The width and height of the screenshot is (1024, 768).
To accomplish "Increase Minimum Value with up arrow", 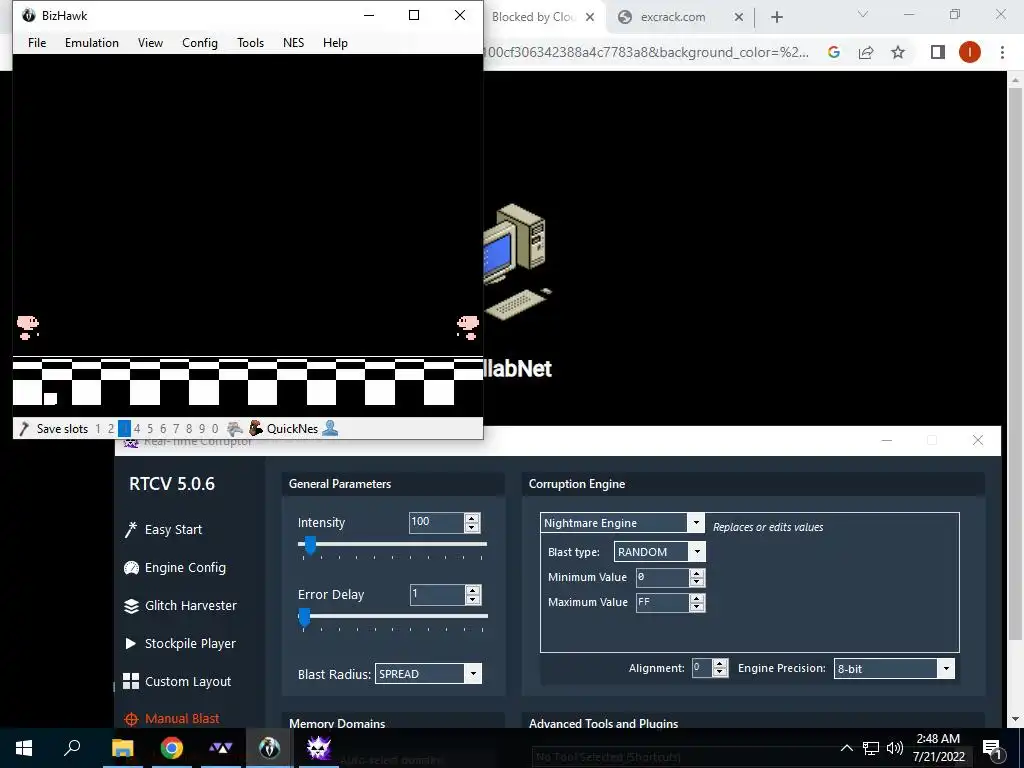I will click(697, 573).
